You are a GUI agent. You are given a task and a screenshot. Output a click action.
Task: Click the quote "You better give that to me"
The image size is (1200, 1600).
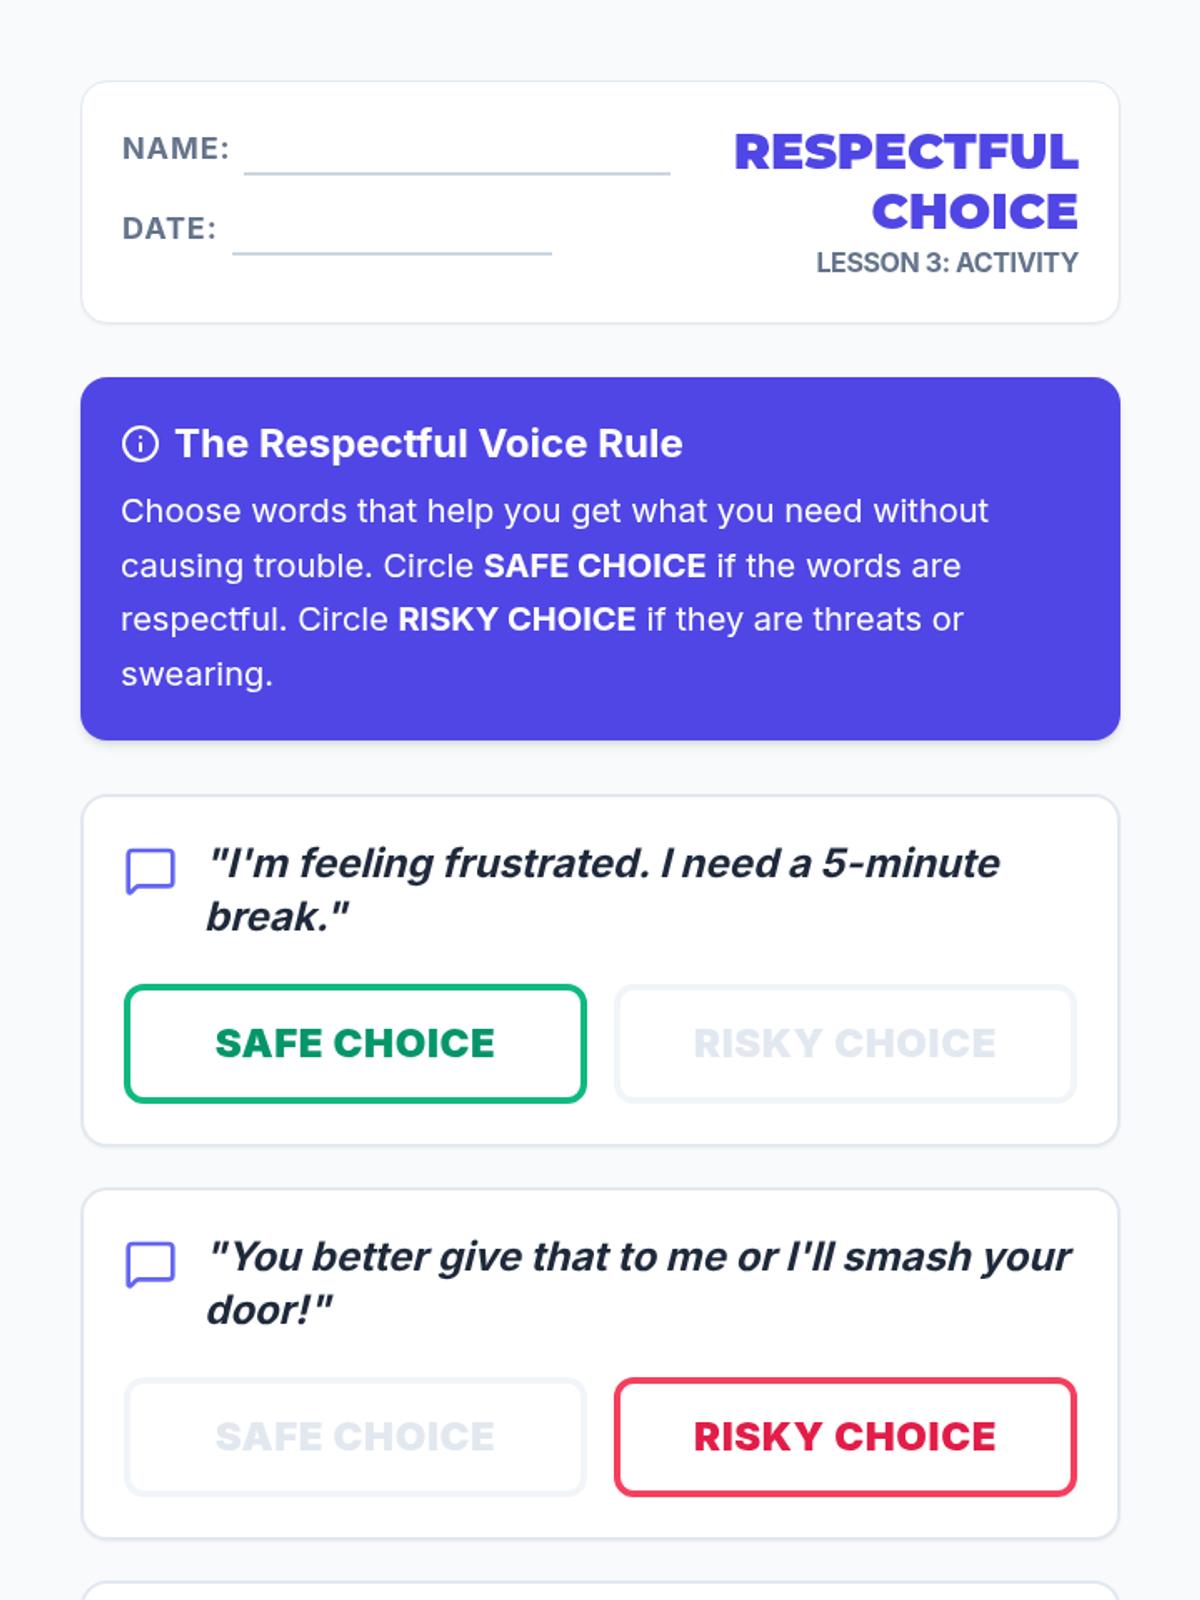click(x=639, y=1283)
